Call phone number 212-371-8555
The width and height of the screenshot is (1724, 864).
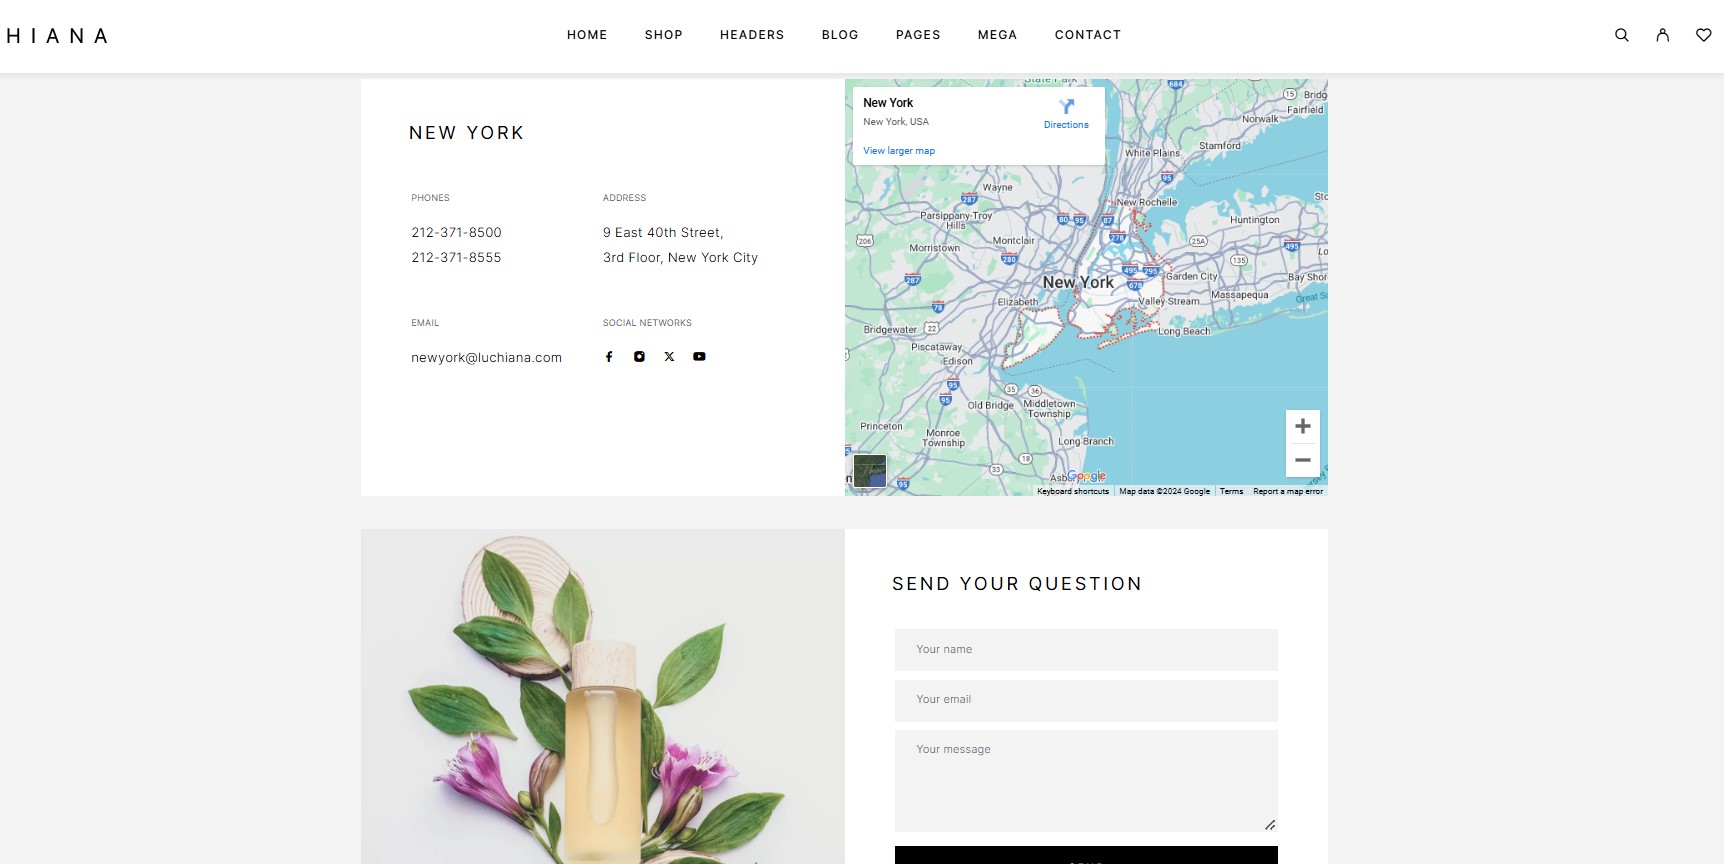[x=456, y=258]
